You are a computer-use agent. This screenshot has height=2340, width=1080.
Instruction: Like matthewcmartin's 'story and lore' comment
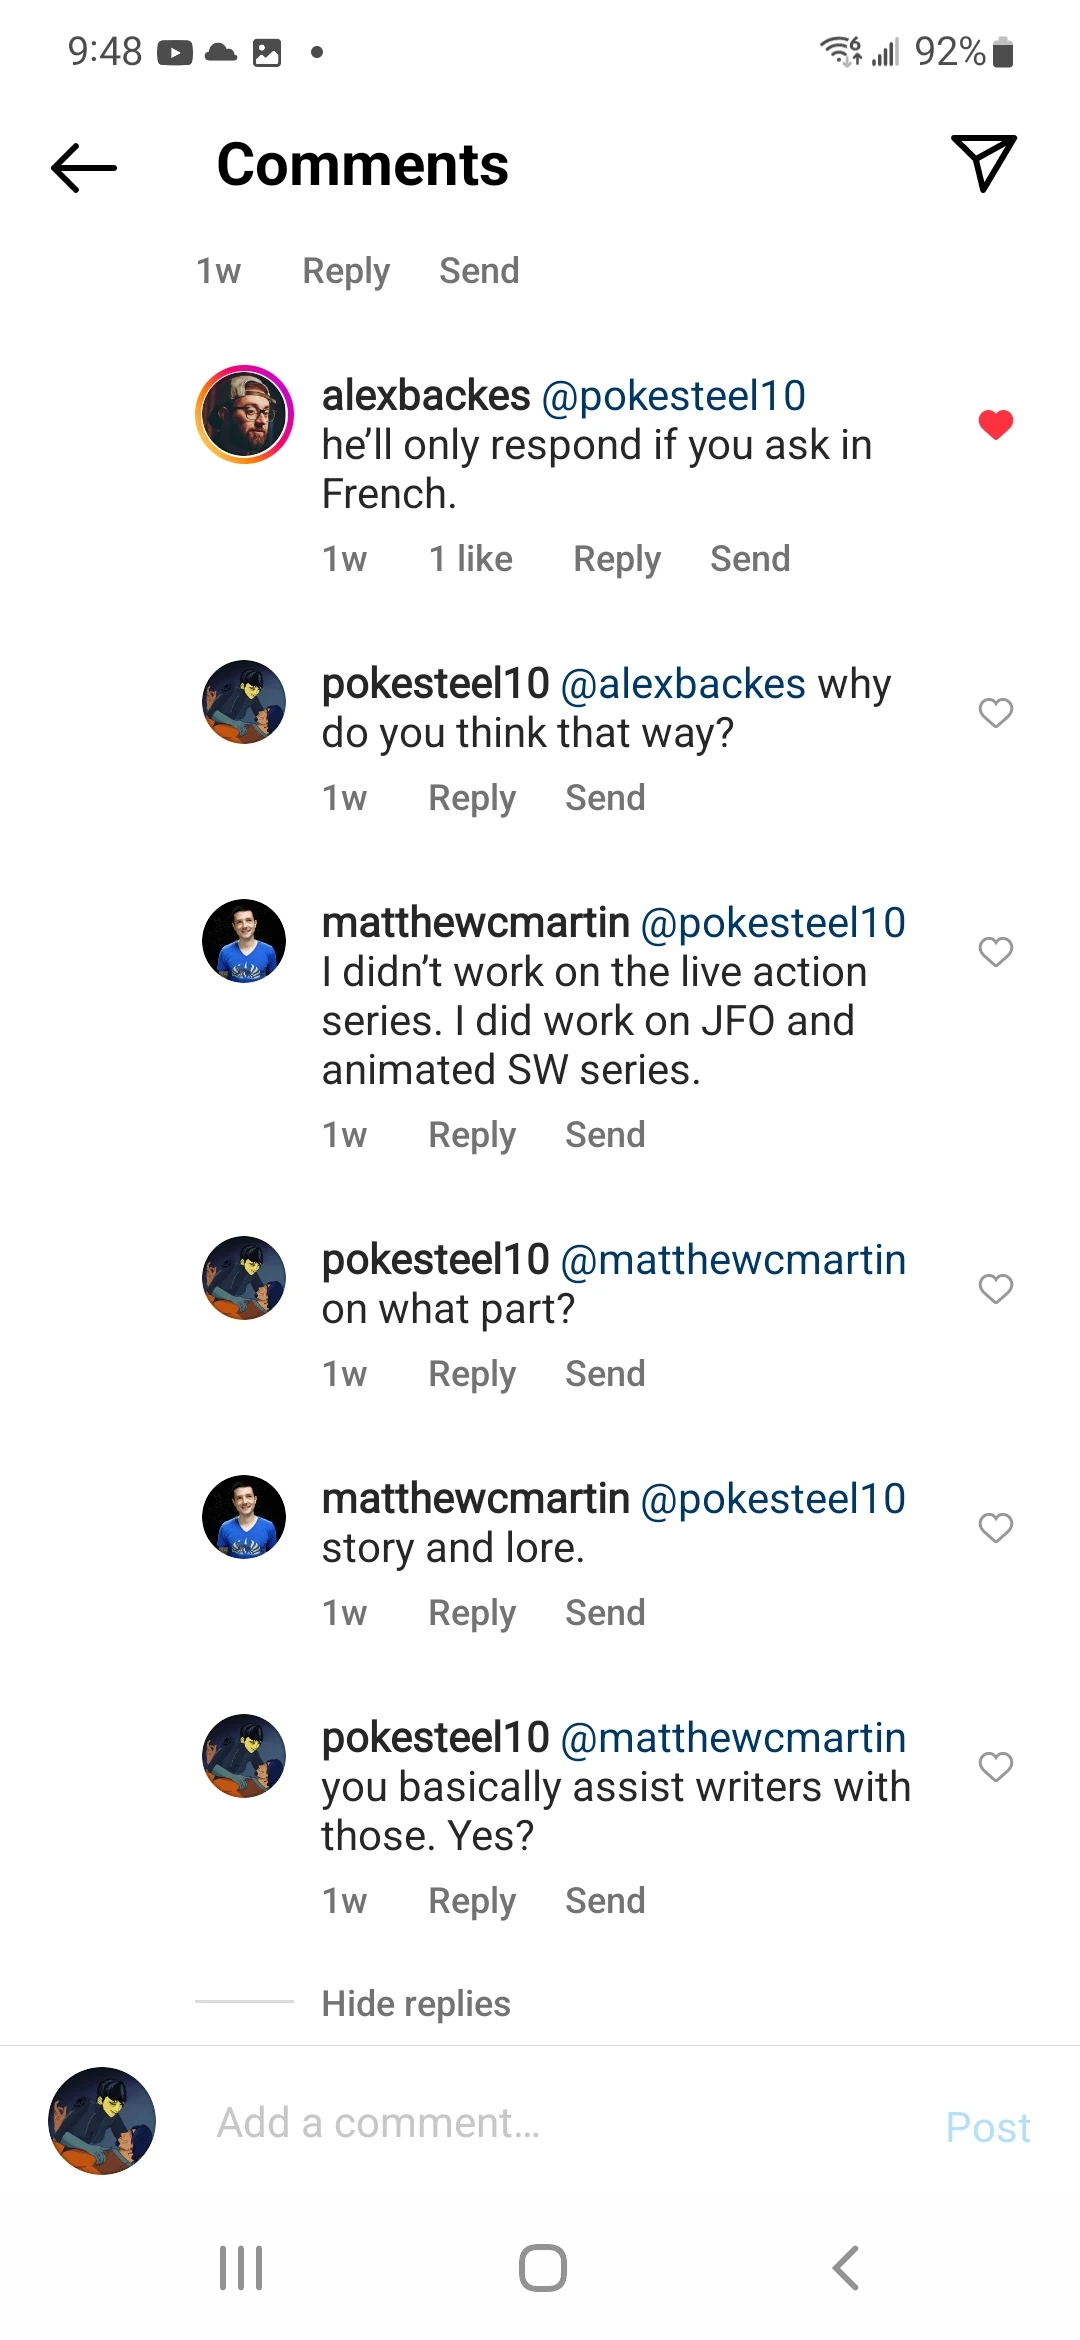pyautogui.click(x=995, y=1528)
